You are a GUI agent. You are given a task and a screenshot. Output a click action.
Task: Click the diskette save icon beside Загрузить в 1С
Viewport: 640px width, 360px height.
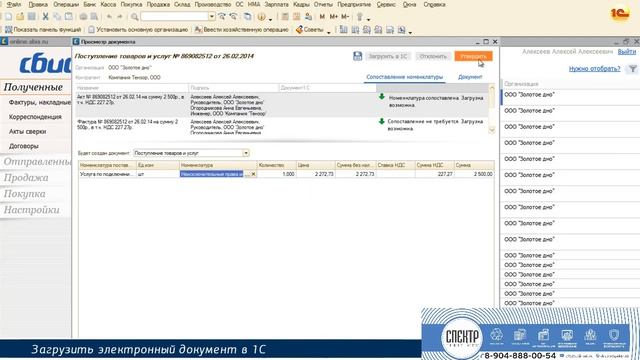click(x=358, y=56)
